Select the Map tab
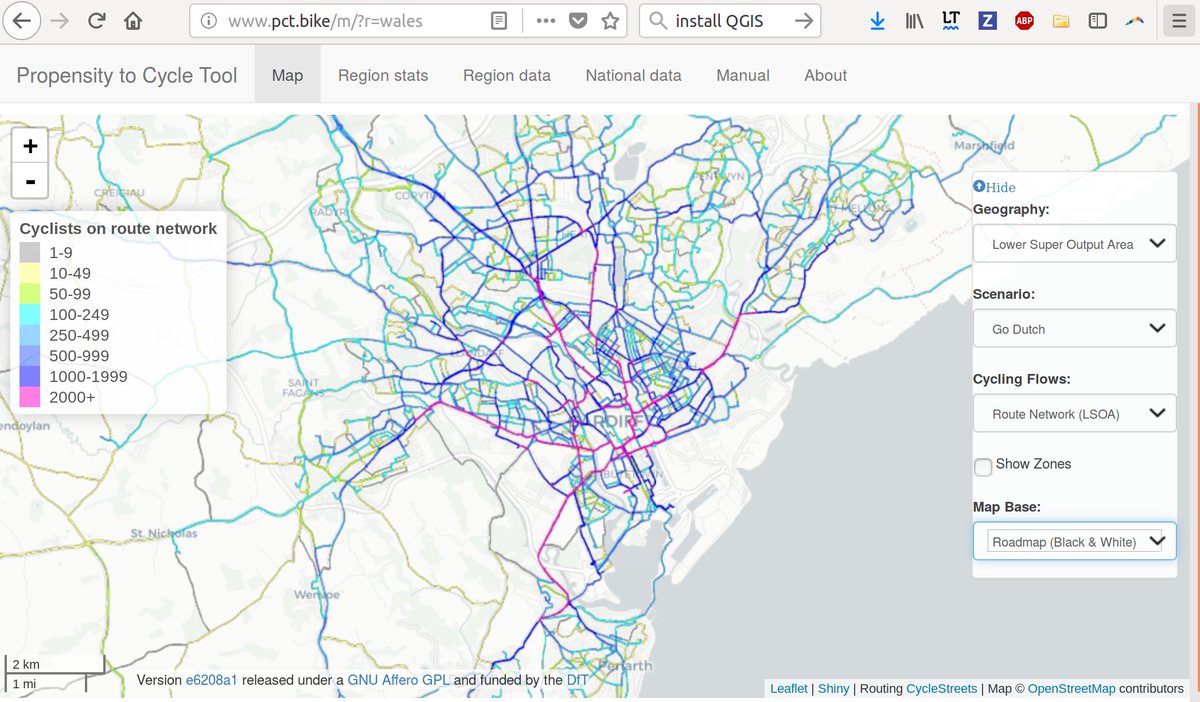 click(x=287, y=75)
